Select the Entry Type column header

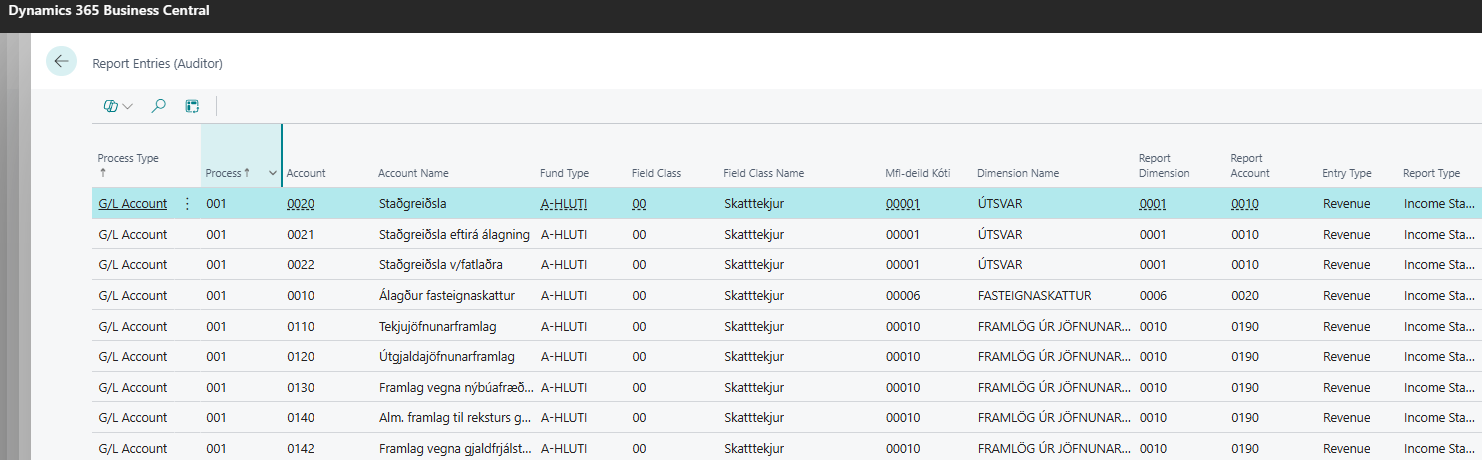point(1346,173)
